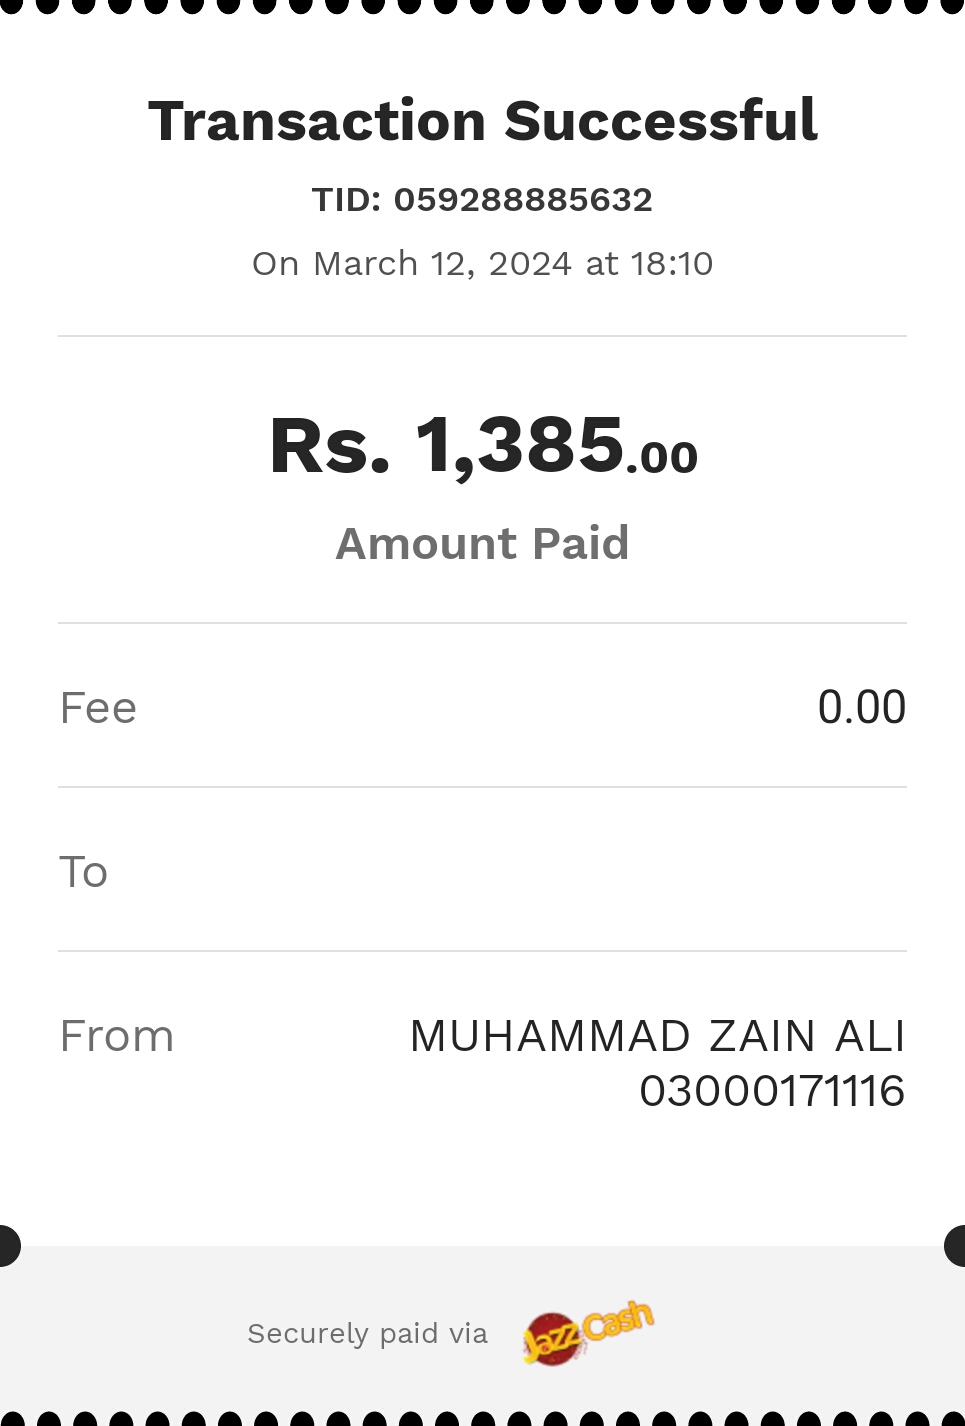The height and width of the screenshot is (1426, 965).
Task: Click the divider line below the date
Action: pyautogui.click(x=482, y=336)
